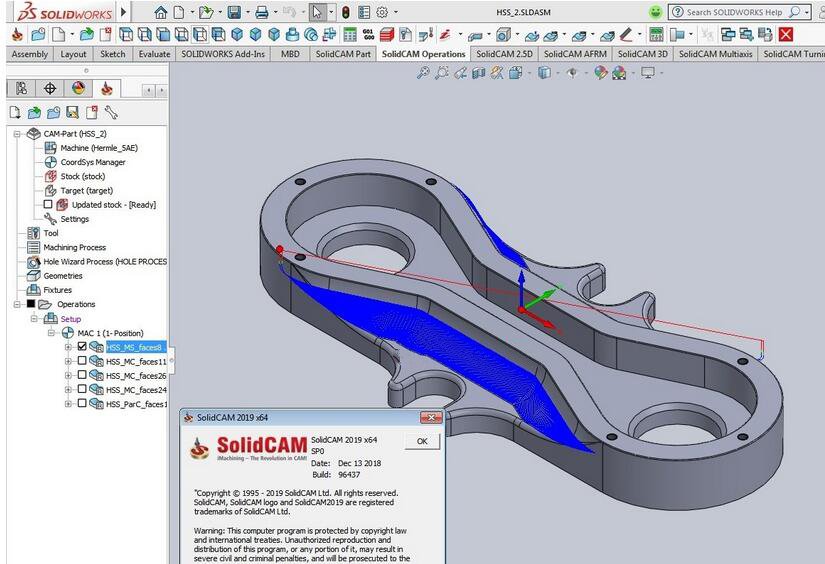This screenshot has width=825, height=564.
Task: Switch to the Assembly tab
Action: point(29,54)
